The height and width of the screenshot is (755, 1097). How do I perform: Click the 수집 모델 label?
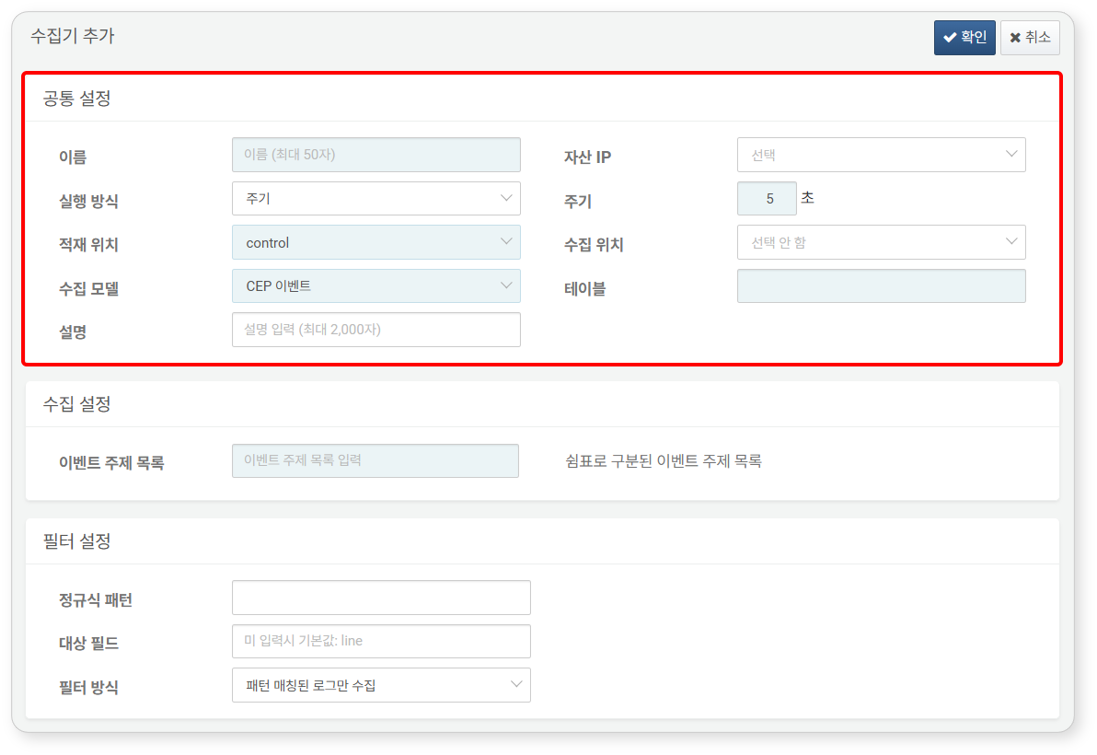pyautogui.click(x=89, y=289)
